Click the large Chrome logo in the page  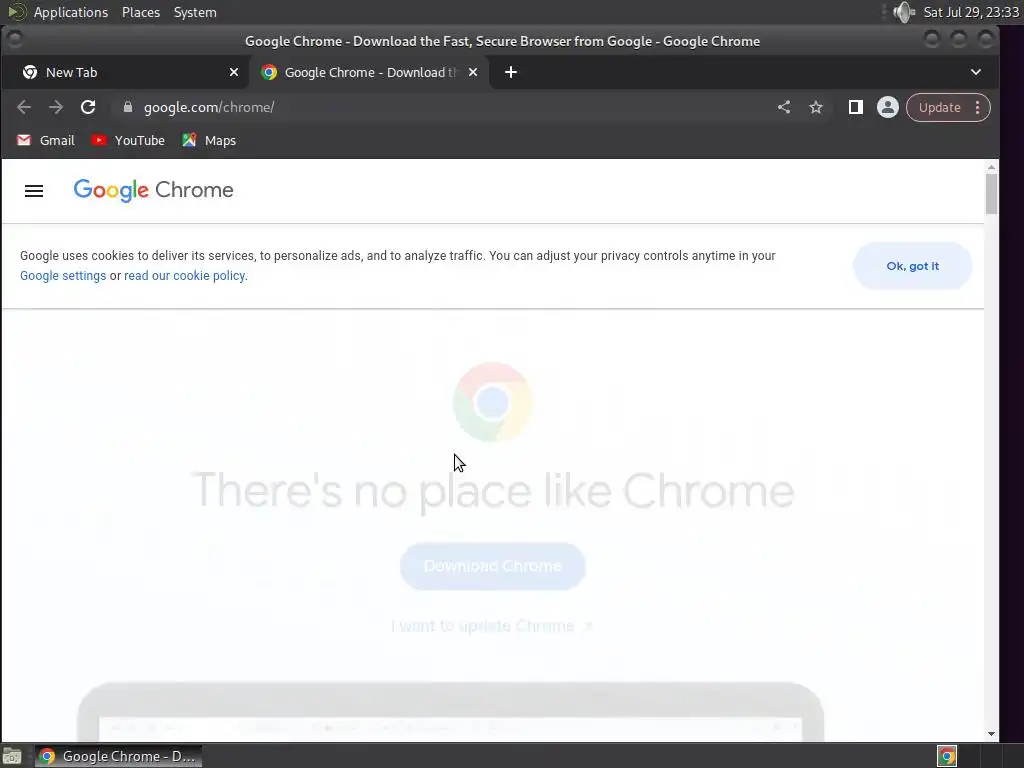coord(492,402)
